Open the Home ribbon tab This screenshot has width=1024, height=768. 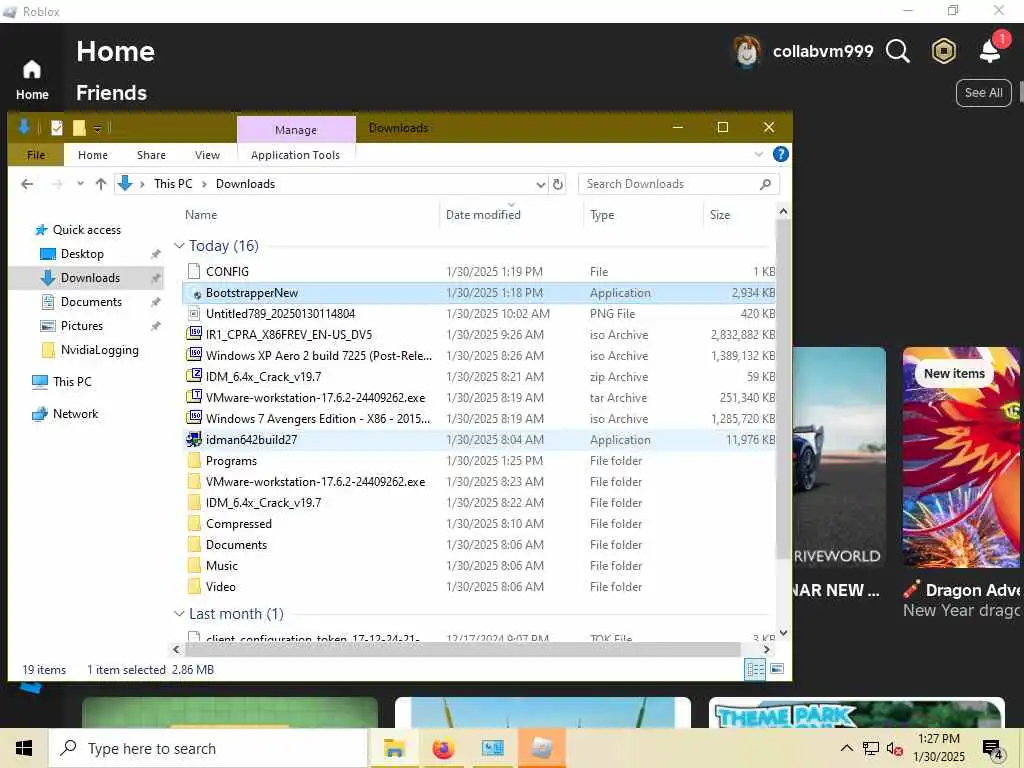93,155
